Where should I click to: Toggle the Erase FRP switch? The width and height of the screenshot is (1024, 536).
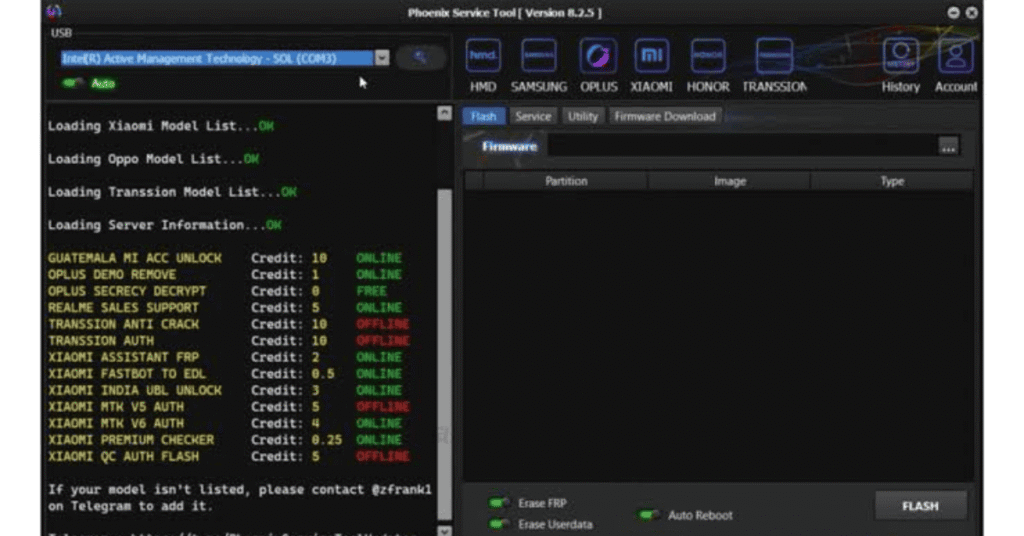[499, 503]
